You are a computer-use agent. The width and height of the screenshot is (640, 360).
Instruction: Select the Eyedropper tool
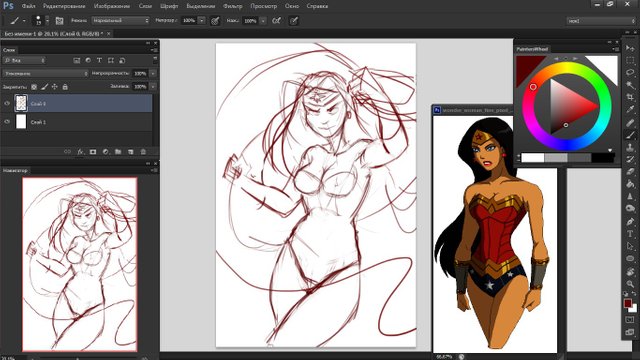(x=630, y=110)
